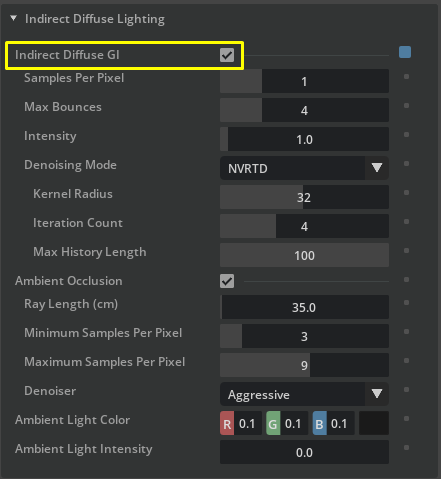
Task: Click the Intensity value field
Action: click(x=304, y=139)
